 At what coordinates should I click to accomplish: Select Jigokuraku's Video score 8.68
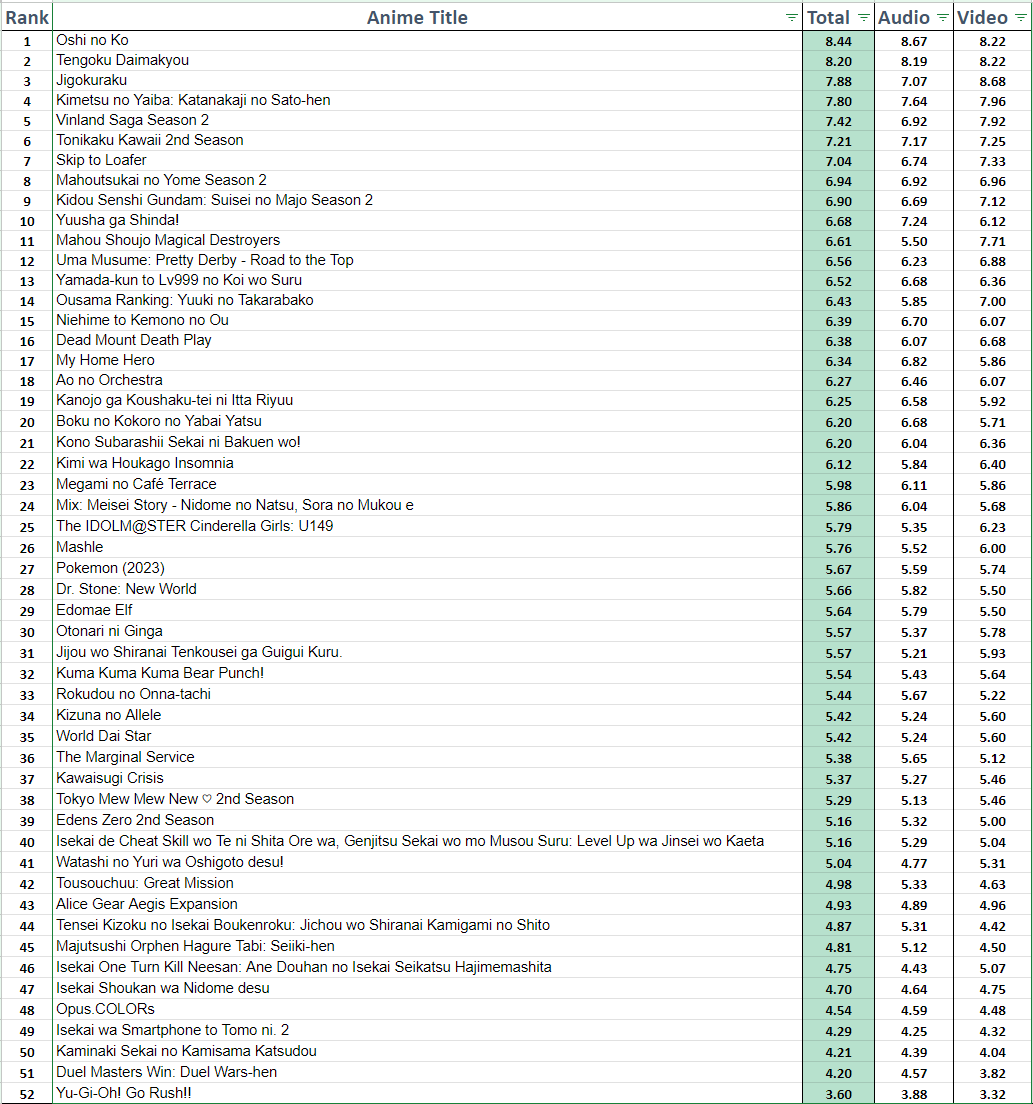point(993,81)
